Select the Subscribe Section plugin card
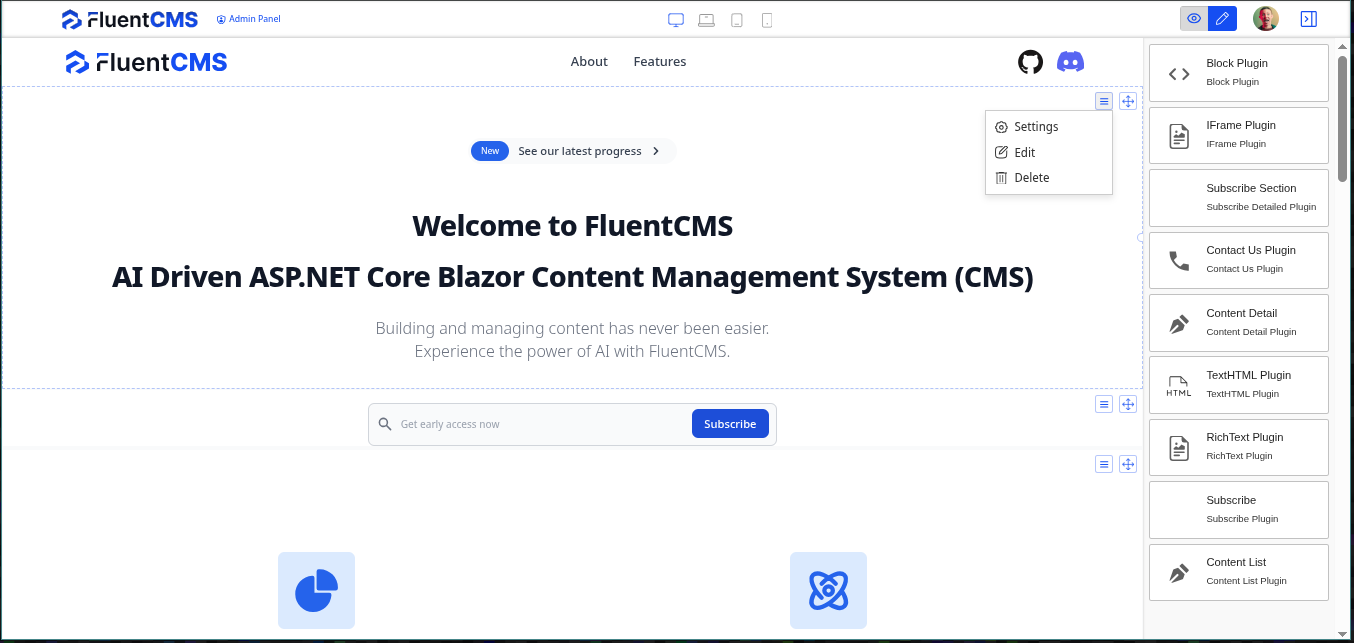 1239,197
